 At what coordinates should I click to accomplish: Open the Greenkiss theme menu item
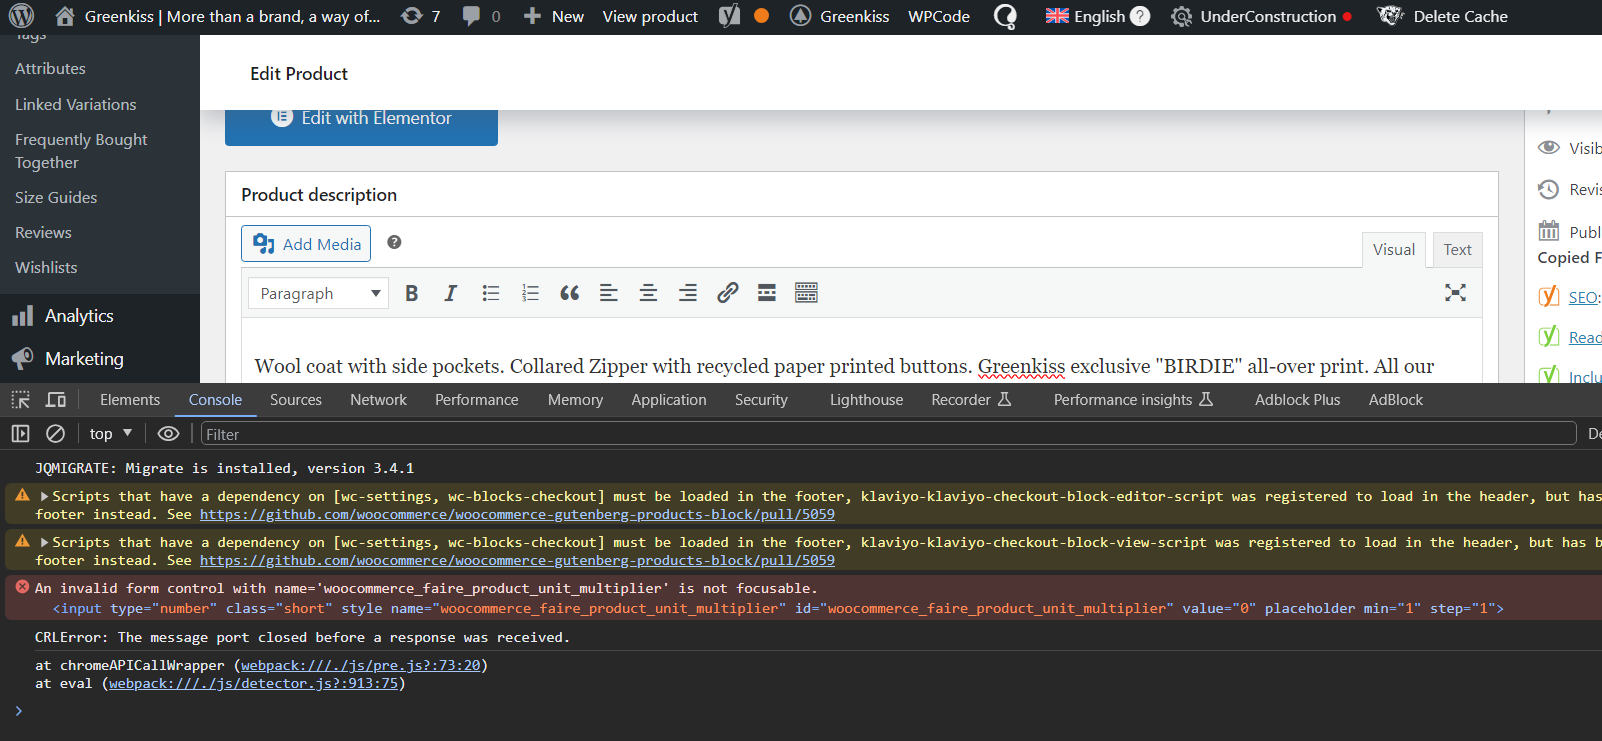point(839,16)
